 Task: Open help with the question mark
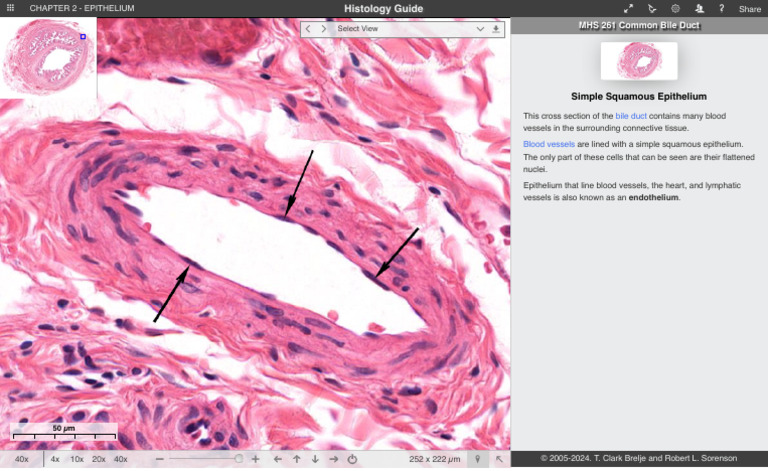[x=721, y=8]
